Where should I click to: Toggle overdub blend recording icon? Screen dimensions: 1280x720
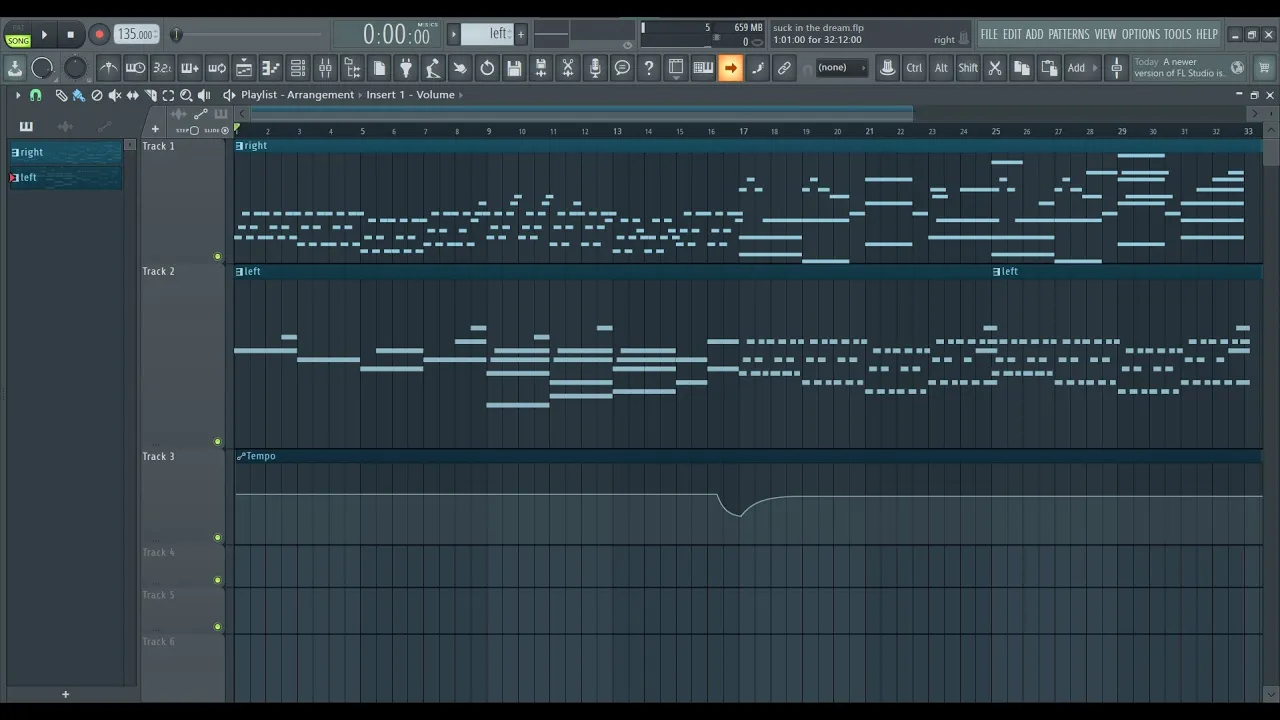189,68
